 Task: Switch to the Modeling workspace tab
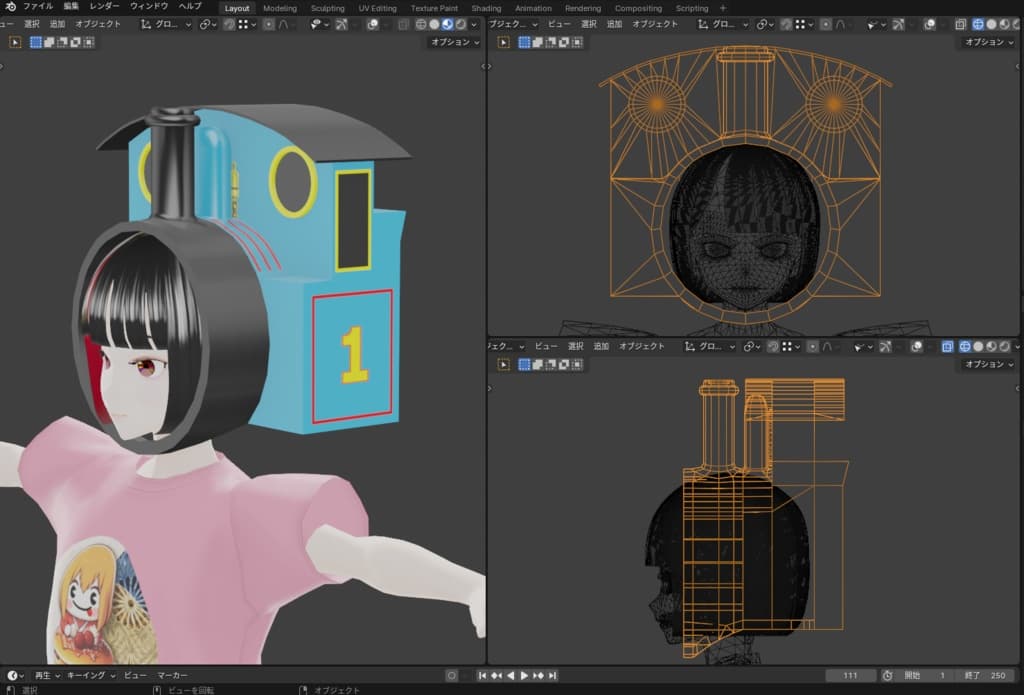tap(280, 8)
